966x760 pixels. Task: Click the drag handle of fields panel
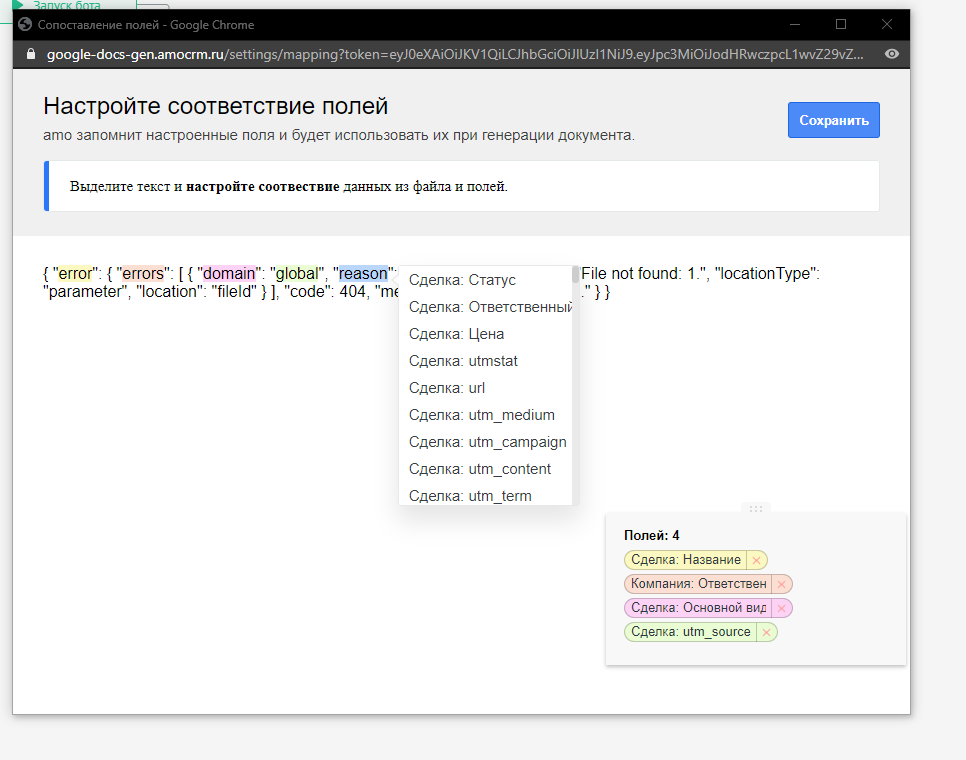pyautogui.click(x=756, y=509)
